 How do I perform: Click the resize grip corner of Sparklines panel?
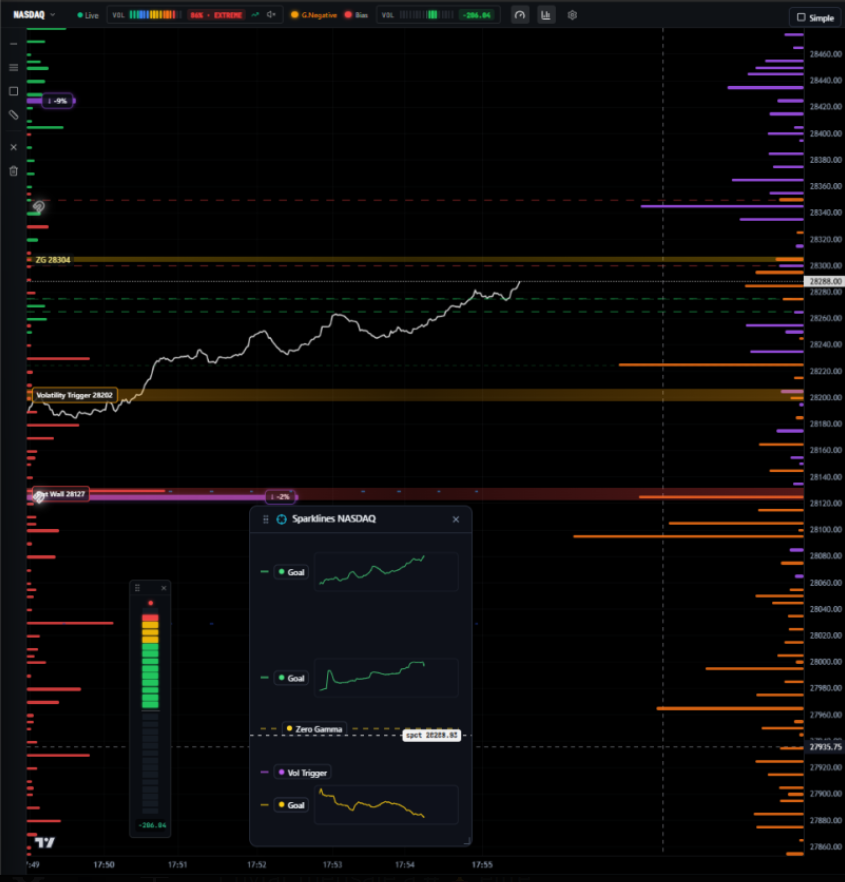coord(466,840)
